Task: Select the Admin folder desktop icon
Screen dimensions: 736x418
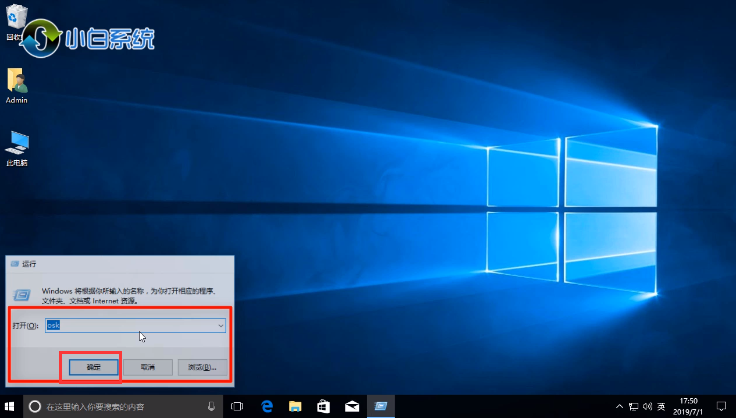Action: click(16, 82)
